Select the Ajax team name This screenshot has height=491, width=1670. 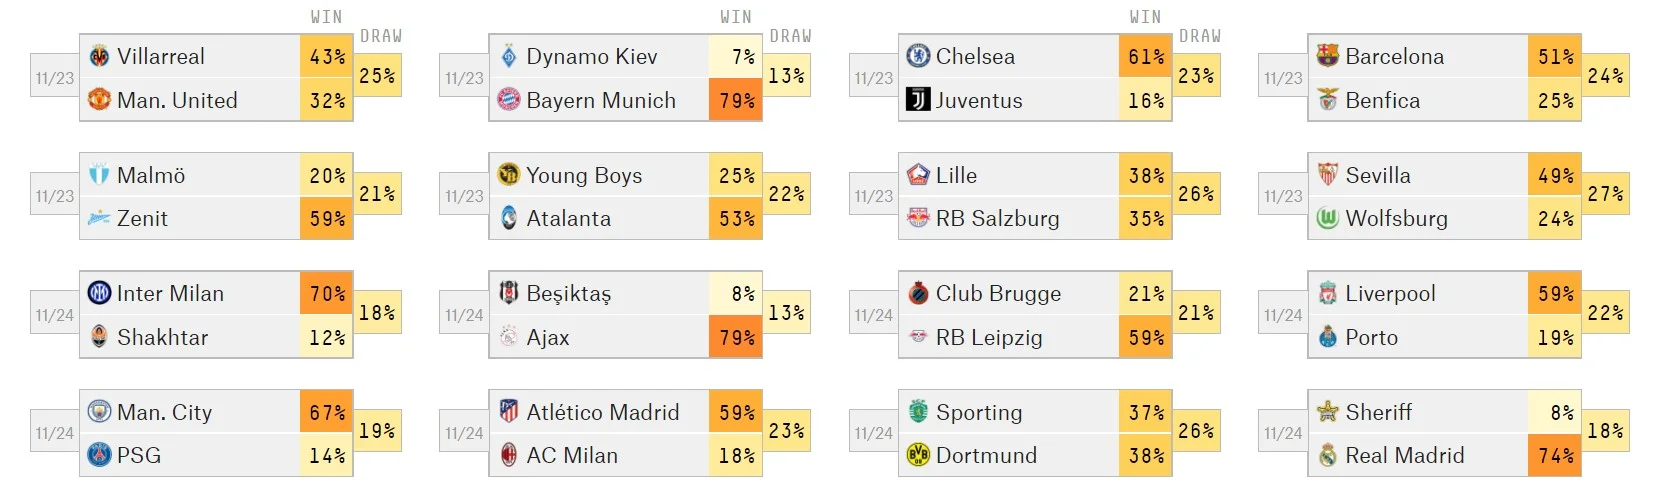(548, 338)
